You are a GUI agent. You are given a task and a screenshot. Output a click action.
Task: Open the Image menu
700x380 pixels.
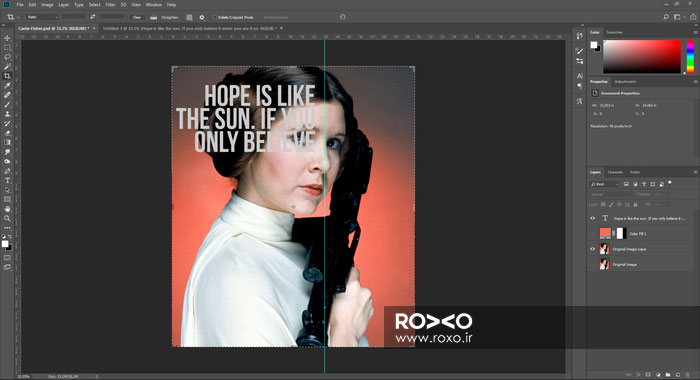47,5
